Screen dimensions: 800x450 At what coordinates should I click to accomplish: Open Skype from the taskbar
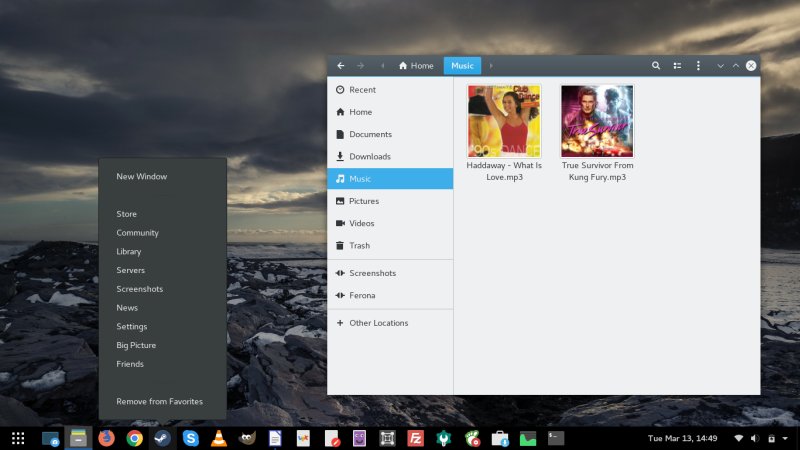(x=191, y=438)
